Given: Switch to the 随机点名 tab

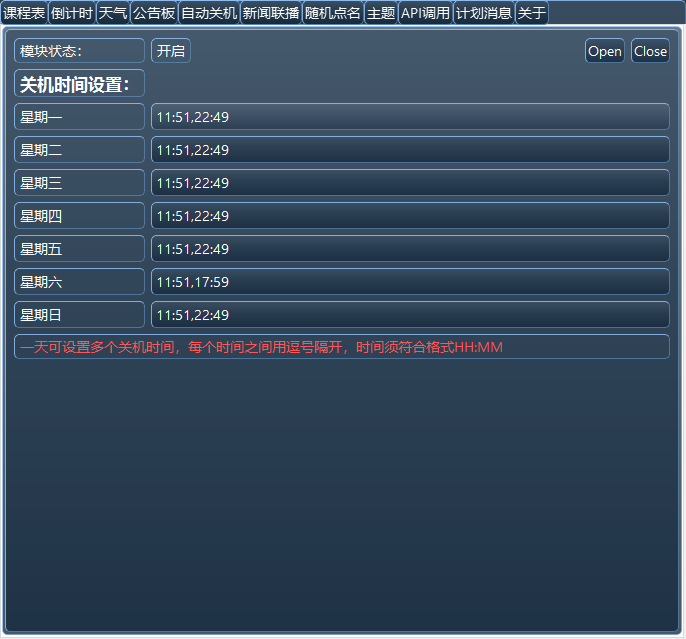Looking at the screenshot, I should pyautogui.click(x=332, y=13).
